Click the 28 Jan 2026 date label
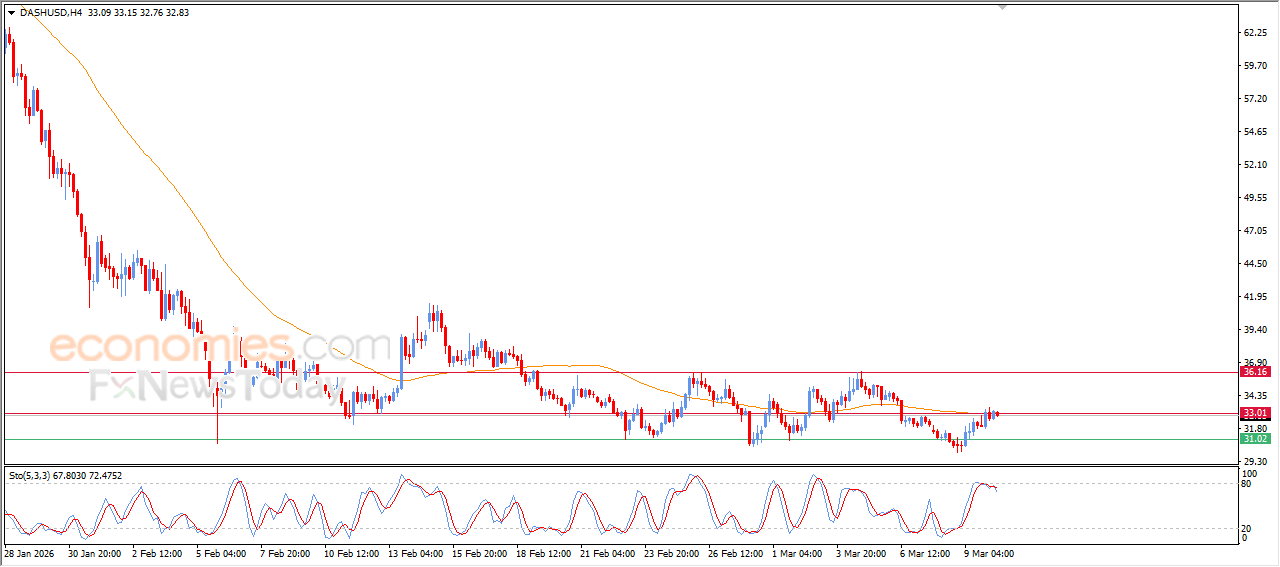 30,553
